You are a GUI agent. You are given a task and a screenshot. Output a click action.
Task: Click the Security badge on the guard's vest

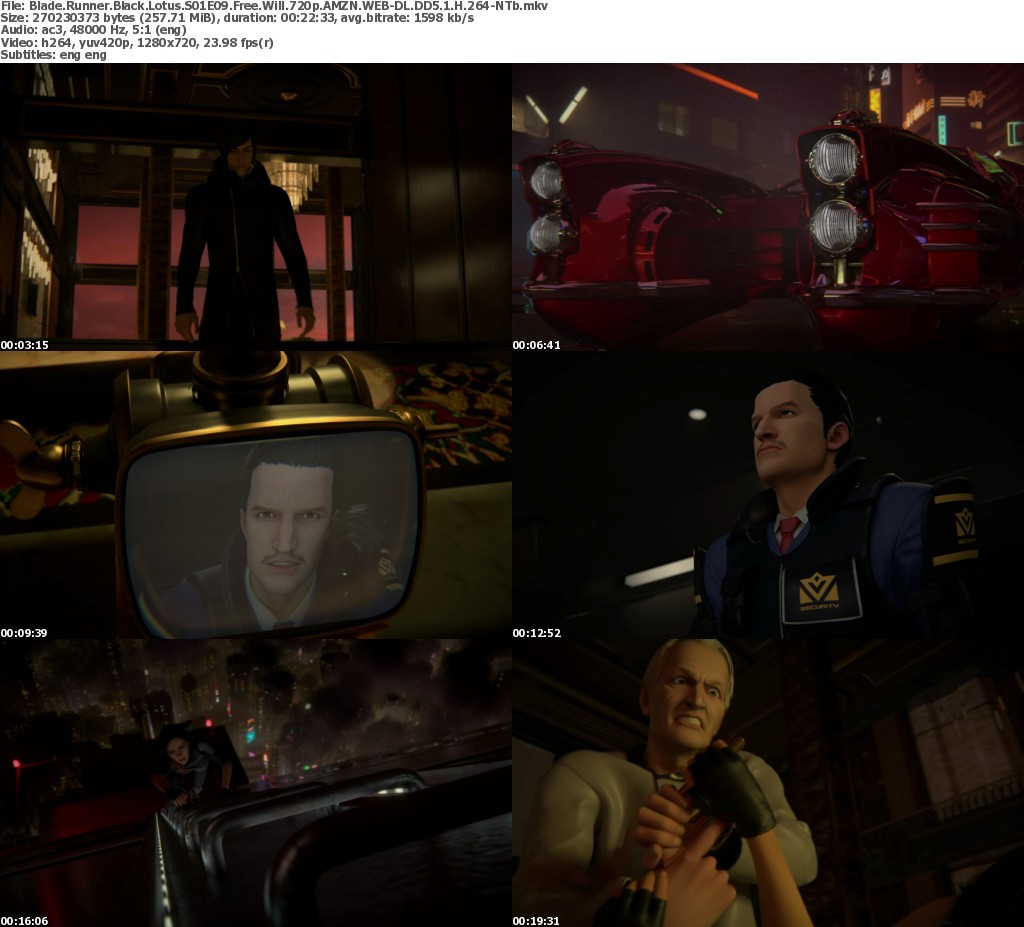click(x=820, y=592)
